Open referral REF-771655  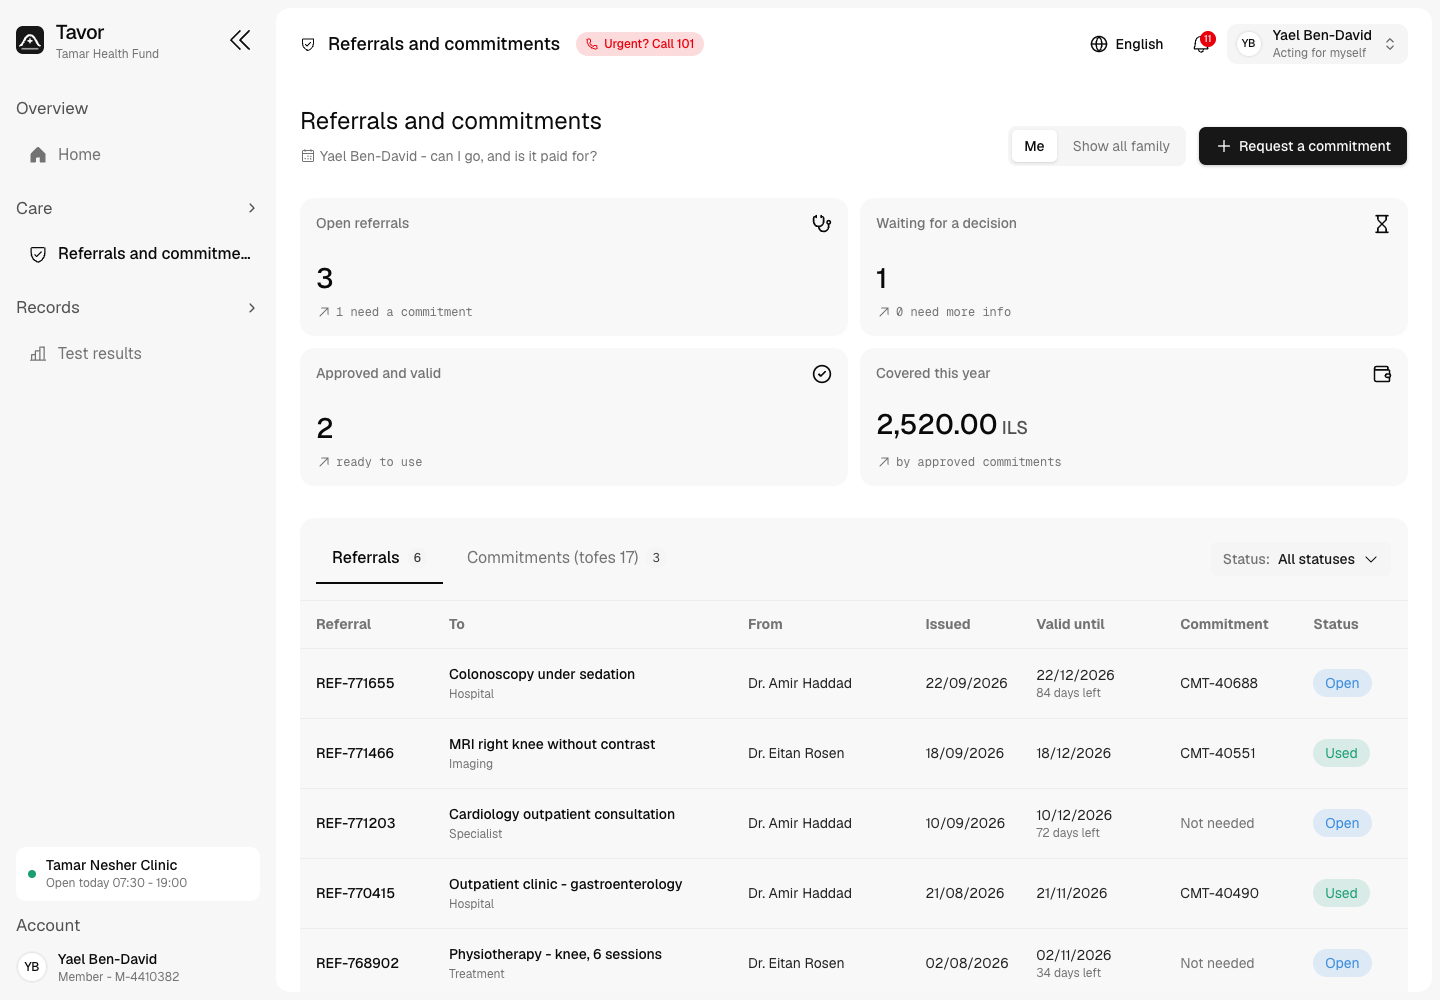pyautogui.click(x=355, y=684)
